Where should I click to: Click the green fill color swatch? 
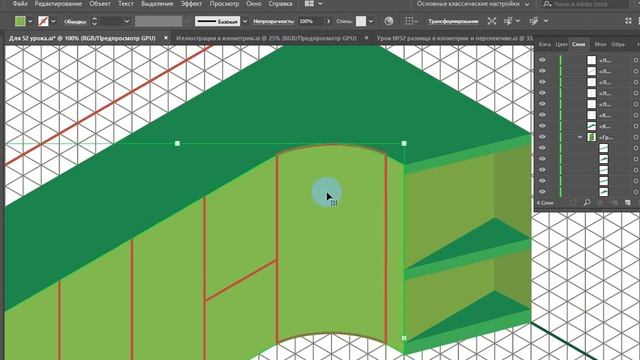click(20, 21)
